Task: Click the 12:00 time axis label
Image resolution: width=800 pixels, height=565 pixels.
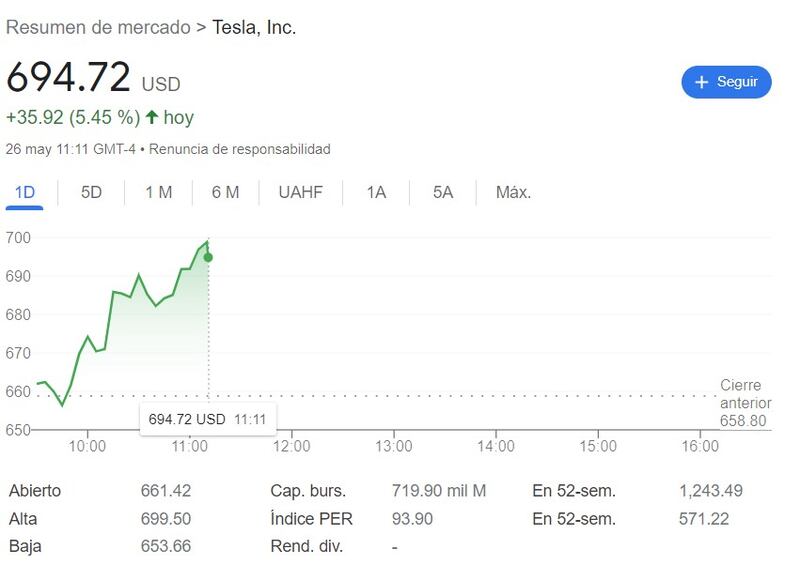Action: click(291, 446)
